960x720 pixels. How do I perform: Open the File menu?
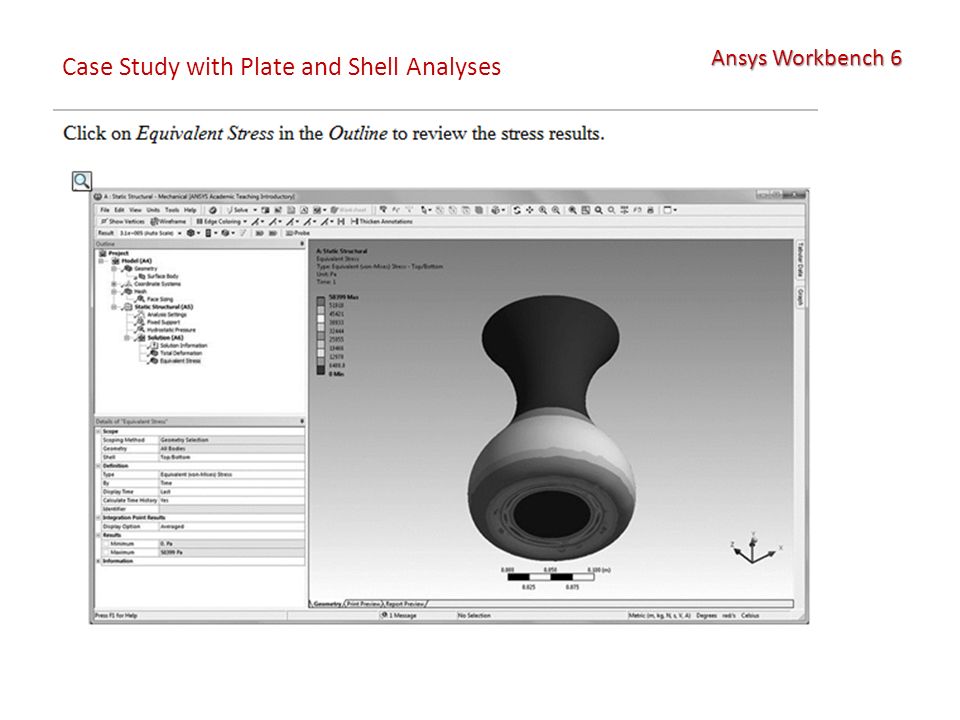[x=105, y=210]
